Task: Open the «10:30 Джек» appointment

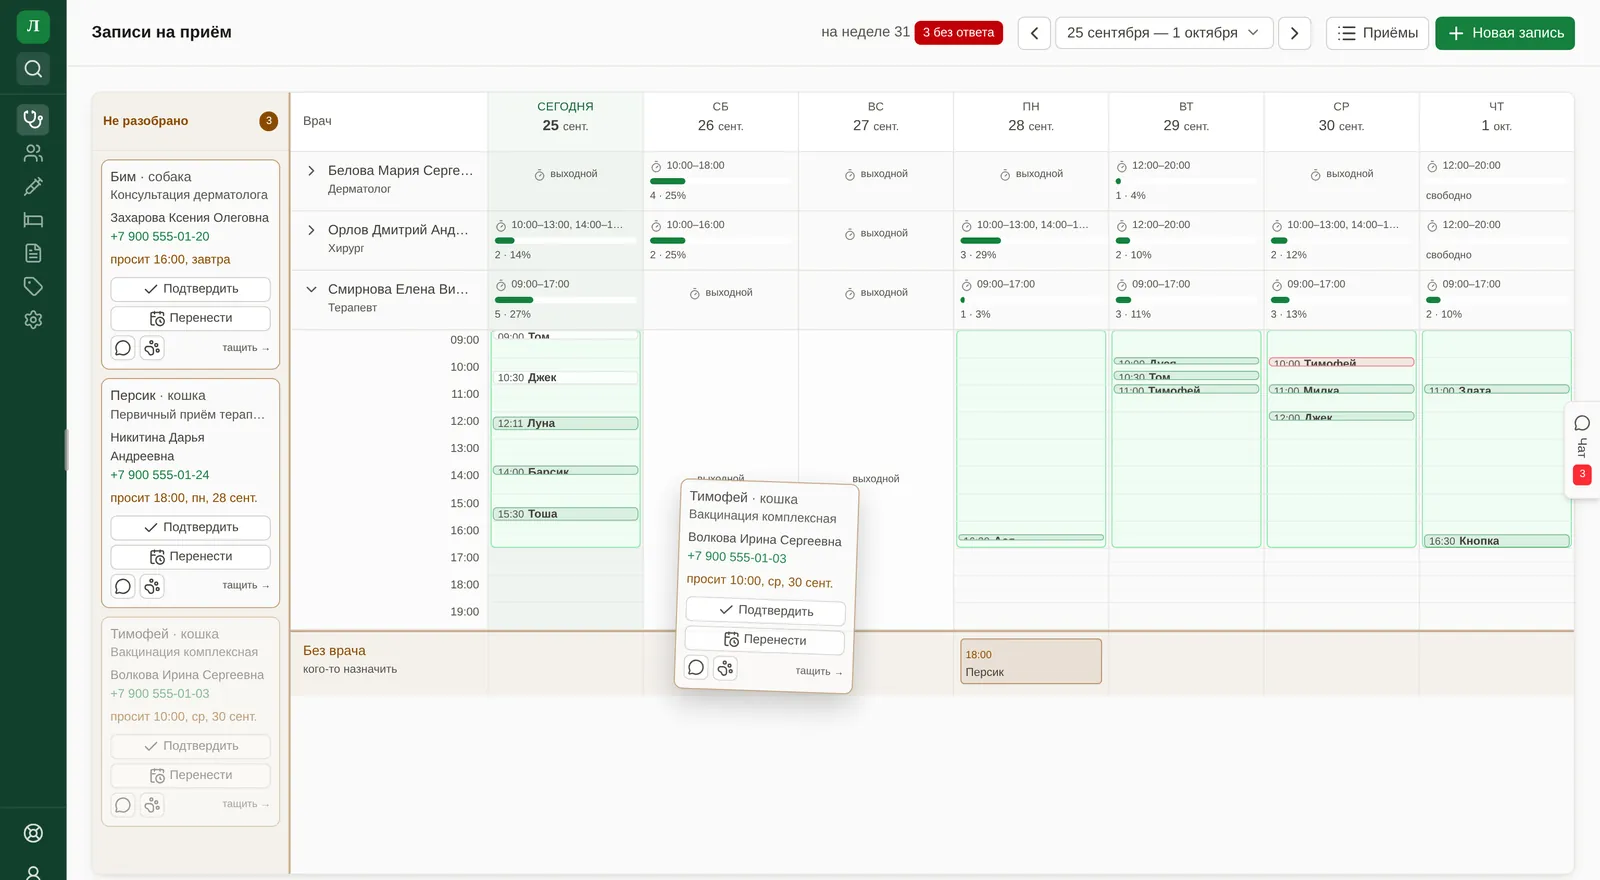Action: coord(565,378)
